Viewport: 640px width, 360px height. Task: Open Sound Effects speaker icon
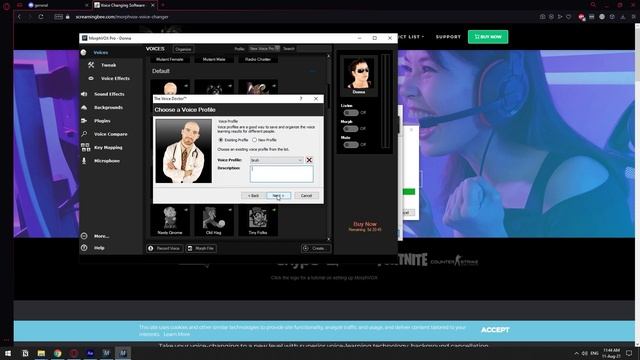[x=84, y=94]
